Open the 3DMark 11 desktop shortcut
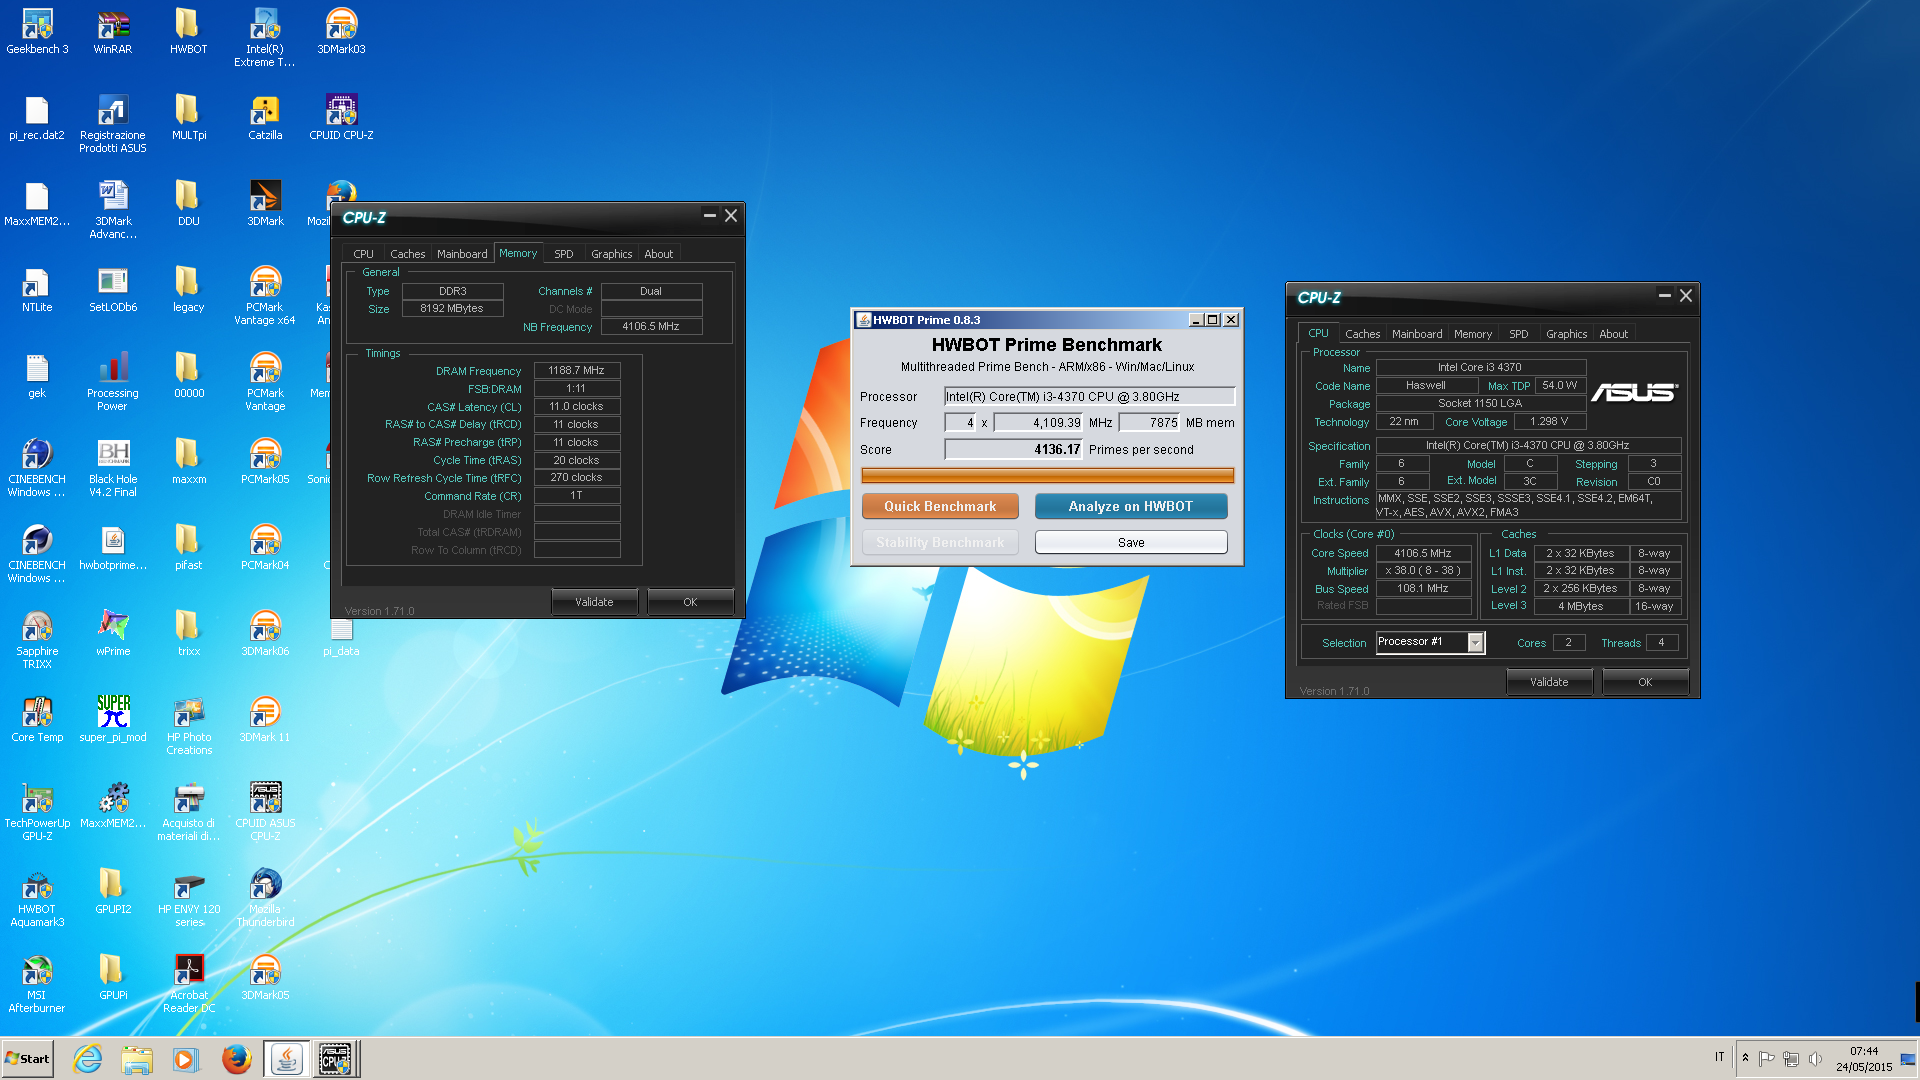Image resolution: width=1920 pixels, height=1080 pixels. click(x=265, y=719)
